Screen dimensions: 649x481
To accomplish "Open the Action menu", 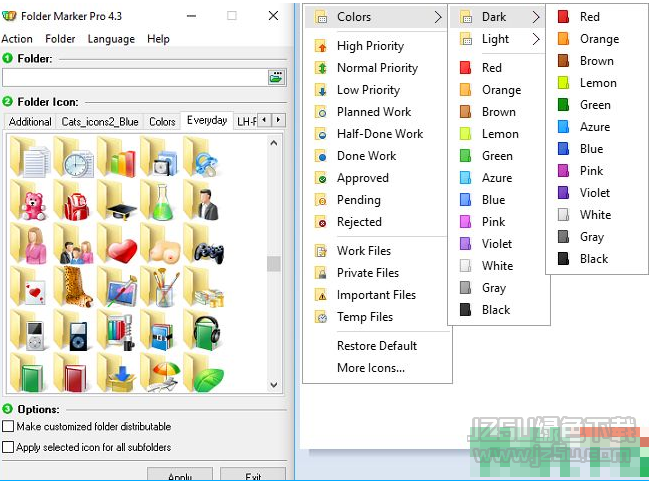I will click(x=17, y=39).
